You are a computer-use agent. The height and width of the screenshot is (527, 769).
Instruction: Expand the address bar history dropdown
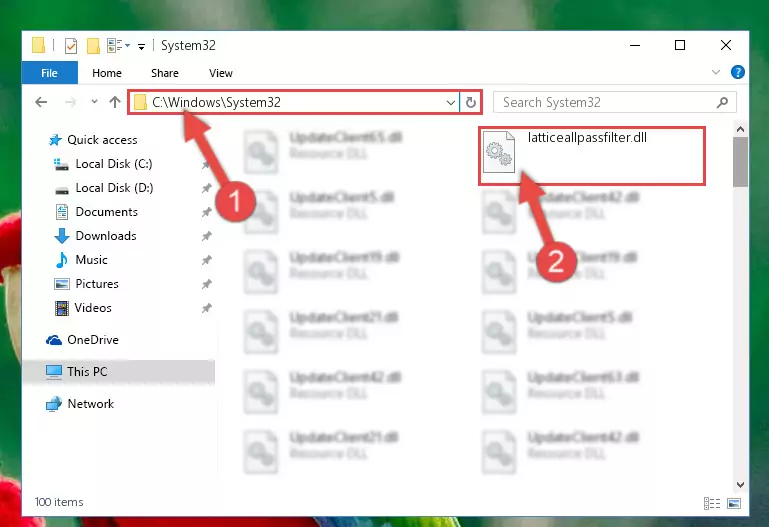coord(450,102)
